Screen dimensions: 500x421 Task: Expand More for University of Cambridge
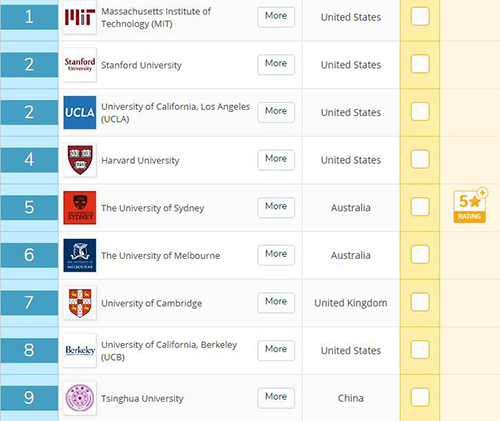point(276,302)
